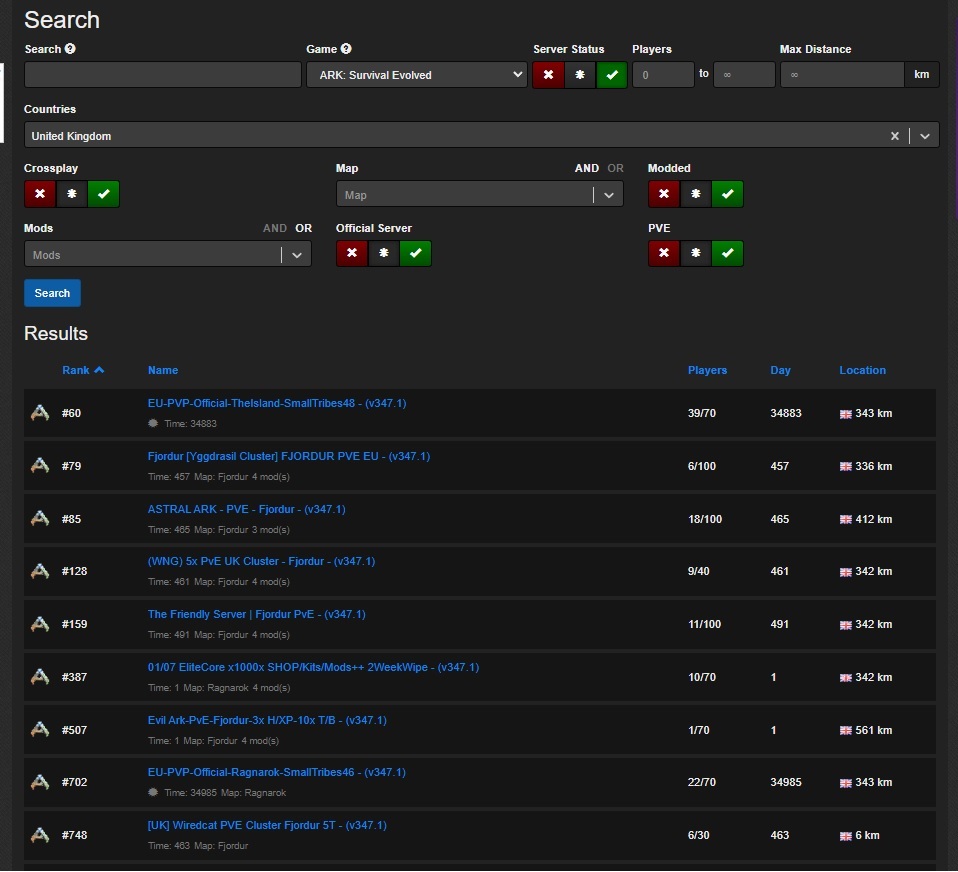Set Server Status filter to offline (red X)

(548, 75)
